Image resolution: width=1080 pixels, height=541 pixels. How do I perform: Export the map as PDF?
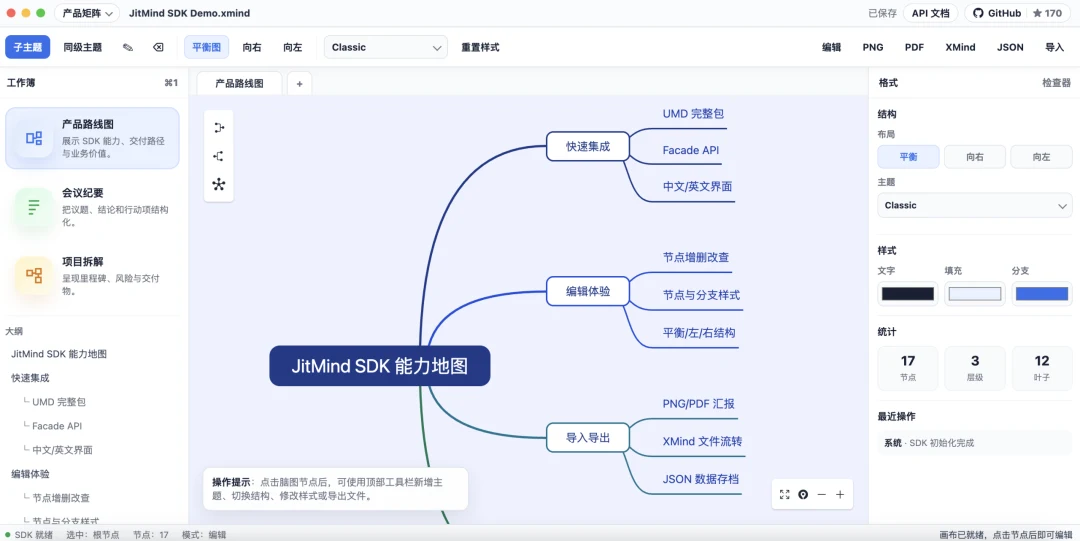(x=915, y=48)
